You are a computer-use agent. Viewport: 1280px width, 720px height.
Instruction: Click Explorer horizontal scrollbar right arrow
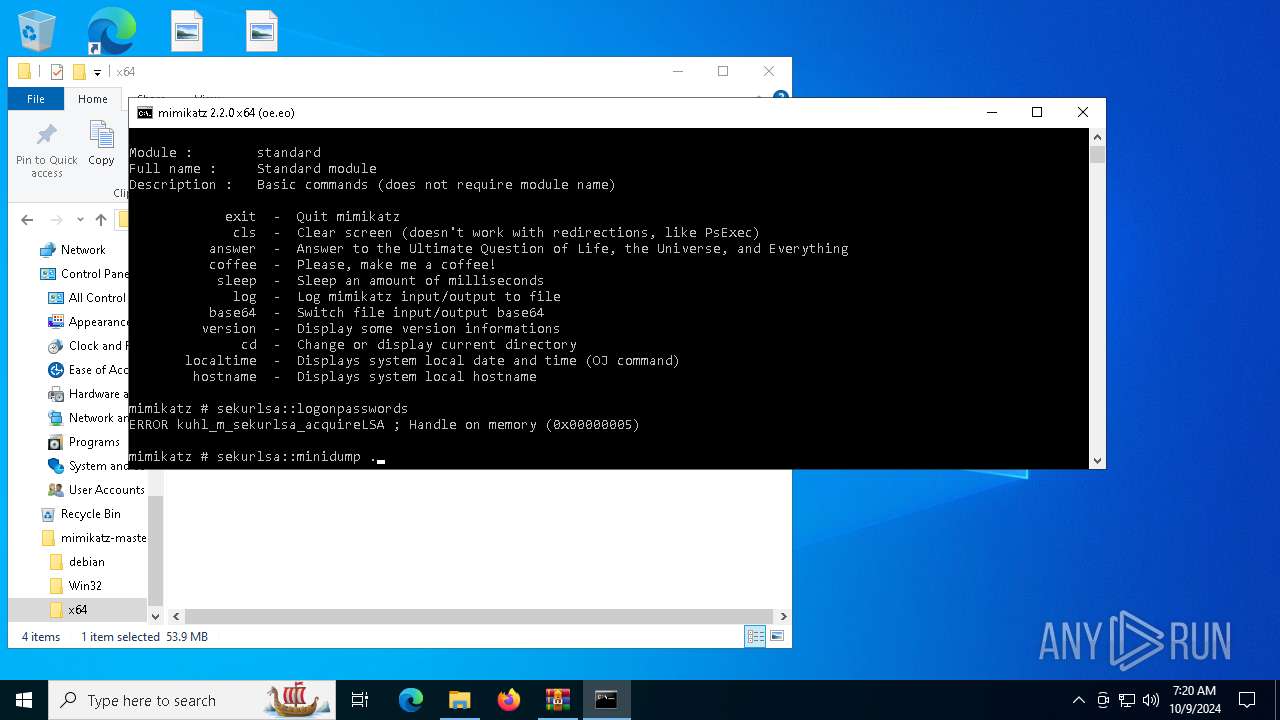point(783,617)
